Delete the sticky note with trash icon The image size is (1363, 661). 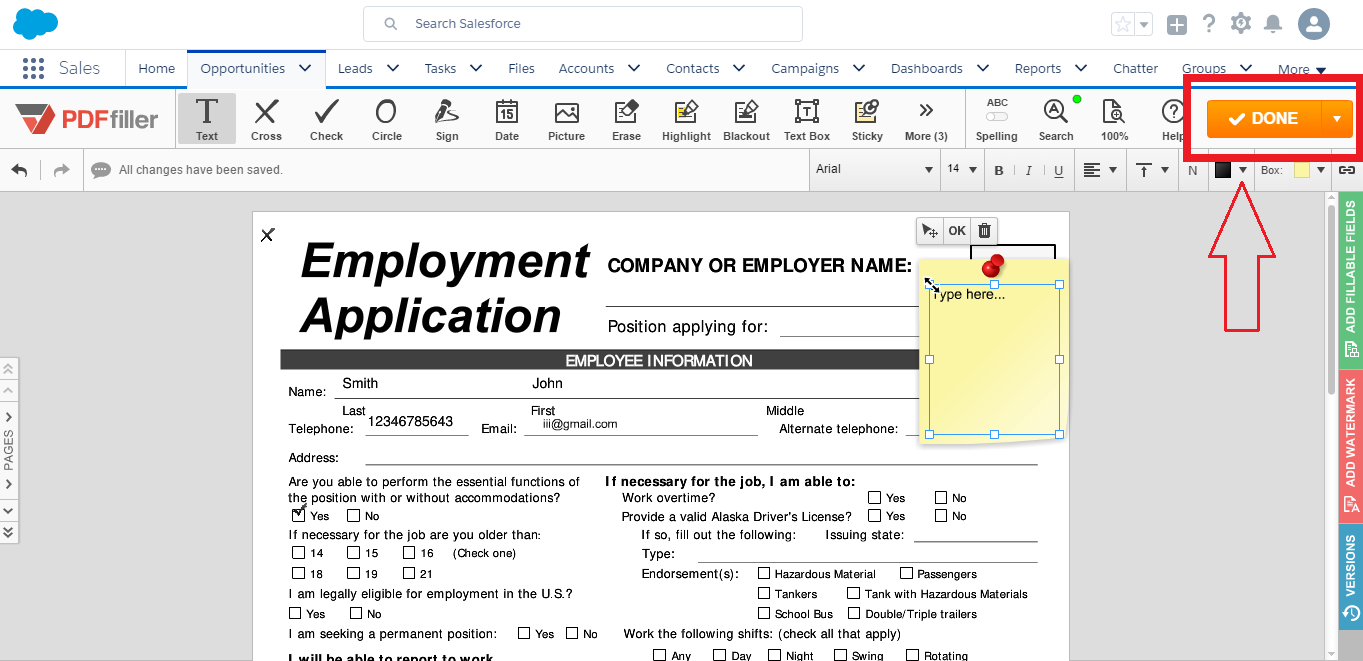click(984, 231)
